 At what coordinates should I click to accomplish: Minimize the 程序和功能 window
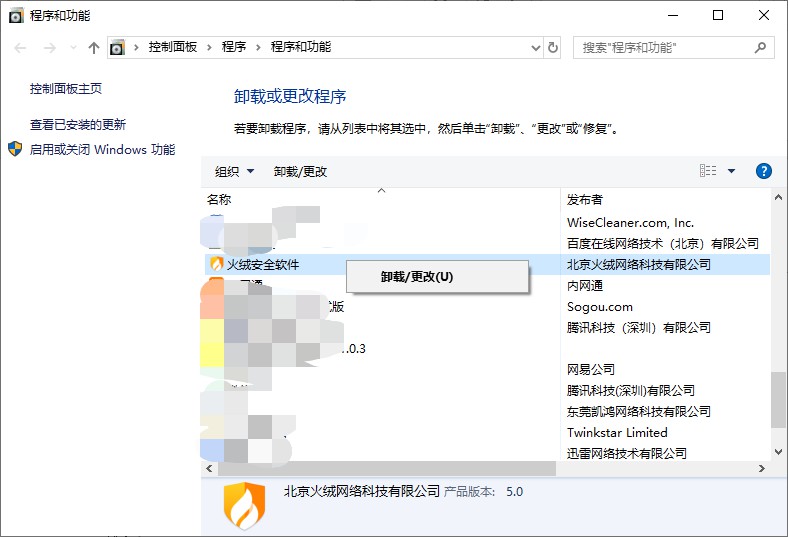point(673,16)
